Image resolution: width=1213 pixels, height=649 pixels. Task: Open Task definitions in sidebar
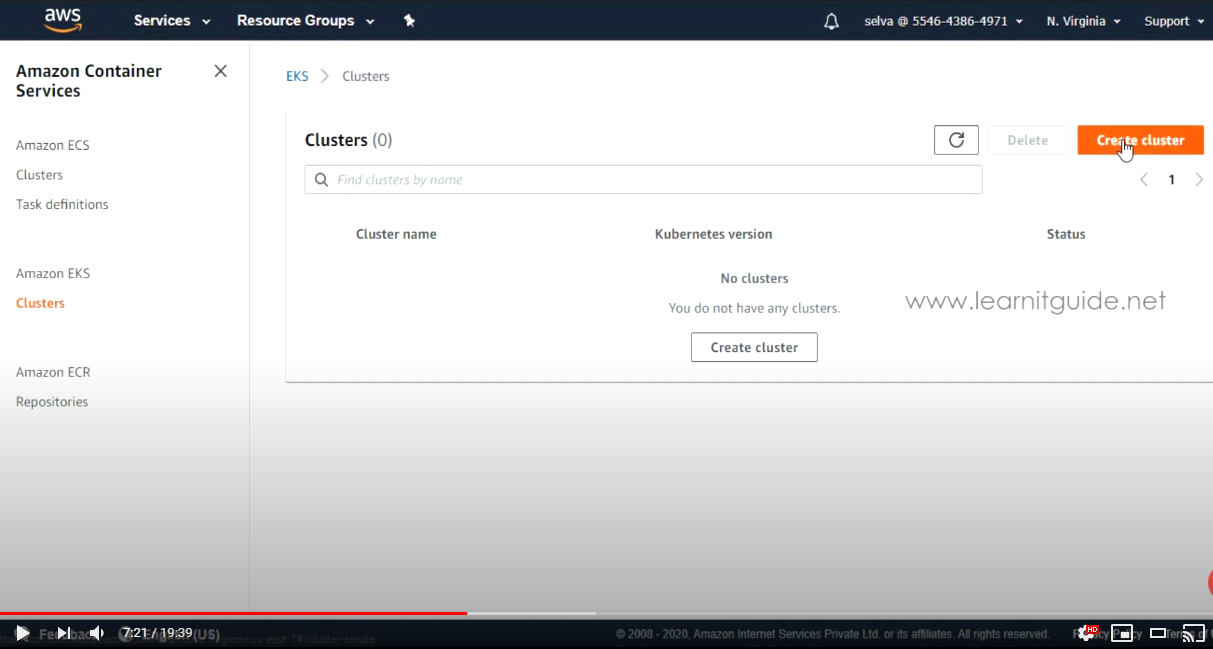coord(62,204)
